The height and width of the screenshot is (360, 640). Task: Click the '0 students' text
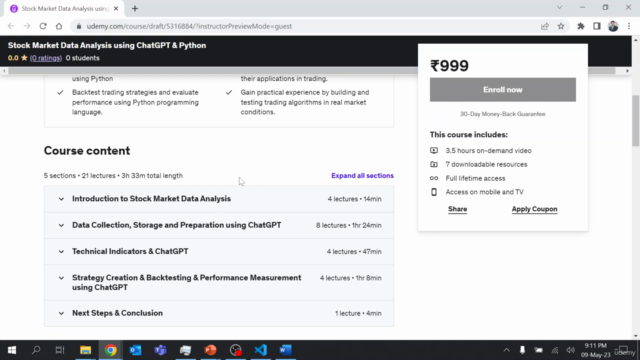(82, 58)
